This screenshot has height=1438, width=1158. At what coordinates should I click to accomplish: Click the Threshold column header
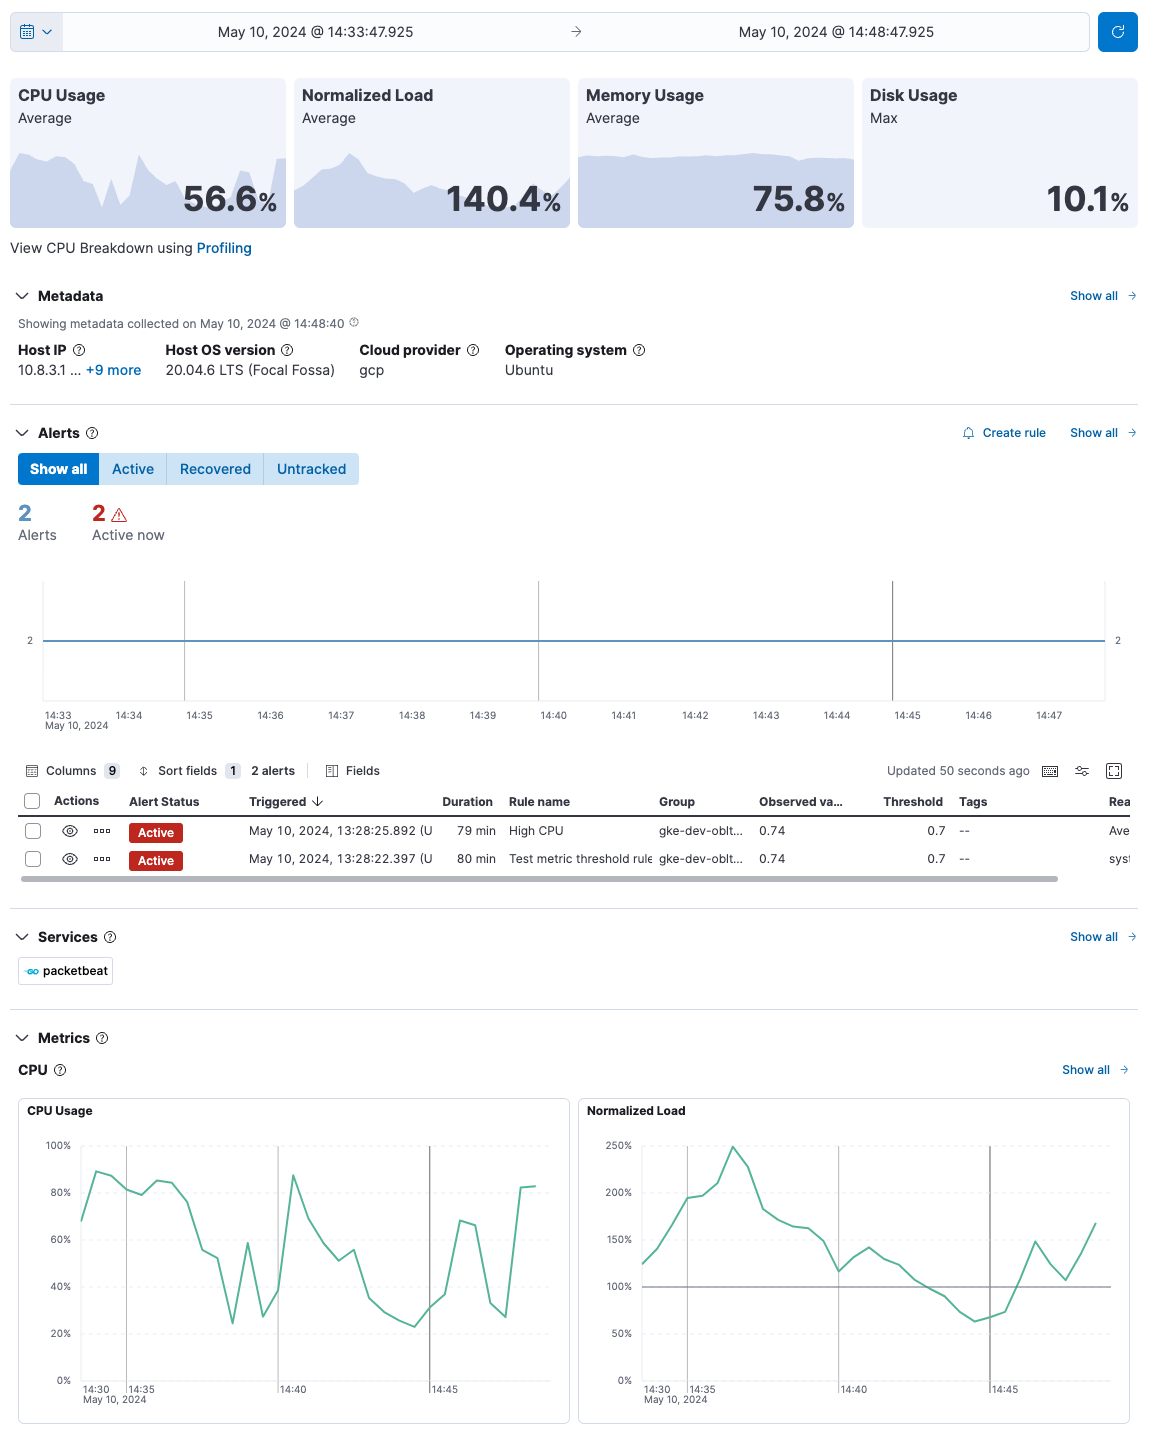(x=913, y=802)
